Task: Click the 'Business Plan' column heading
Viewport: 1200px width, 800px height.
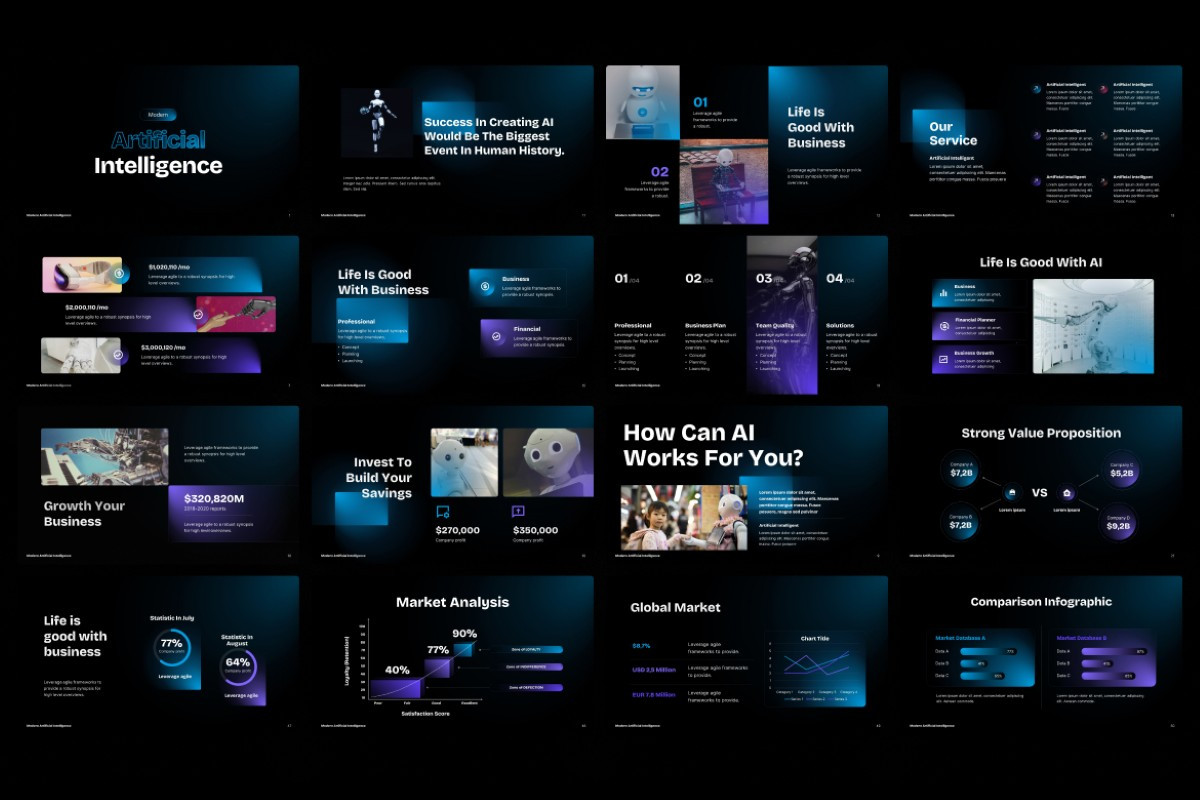Action: (705, 325)
